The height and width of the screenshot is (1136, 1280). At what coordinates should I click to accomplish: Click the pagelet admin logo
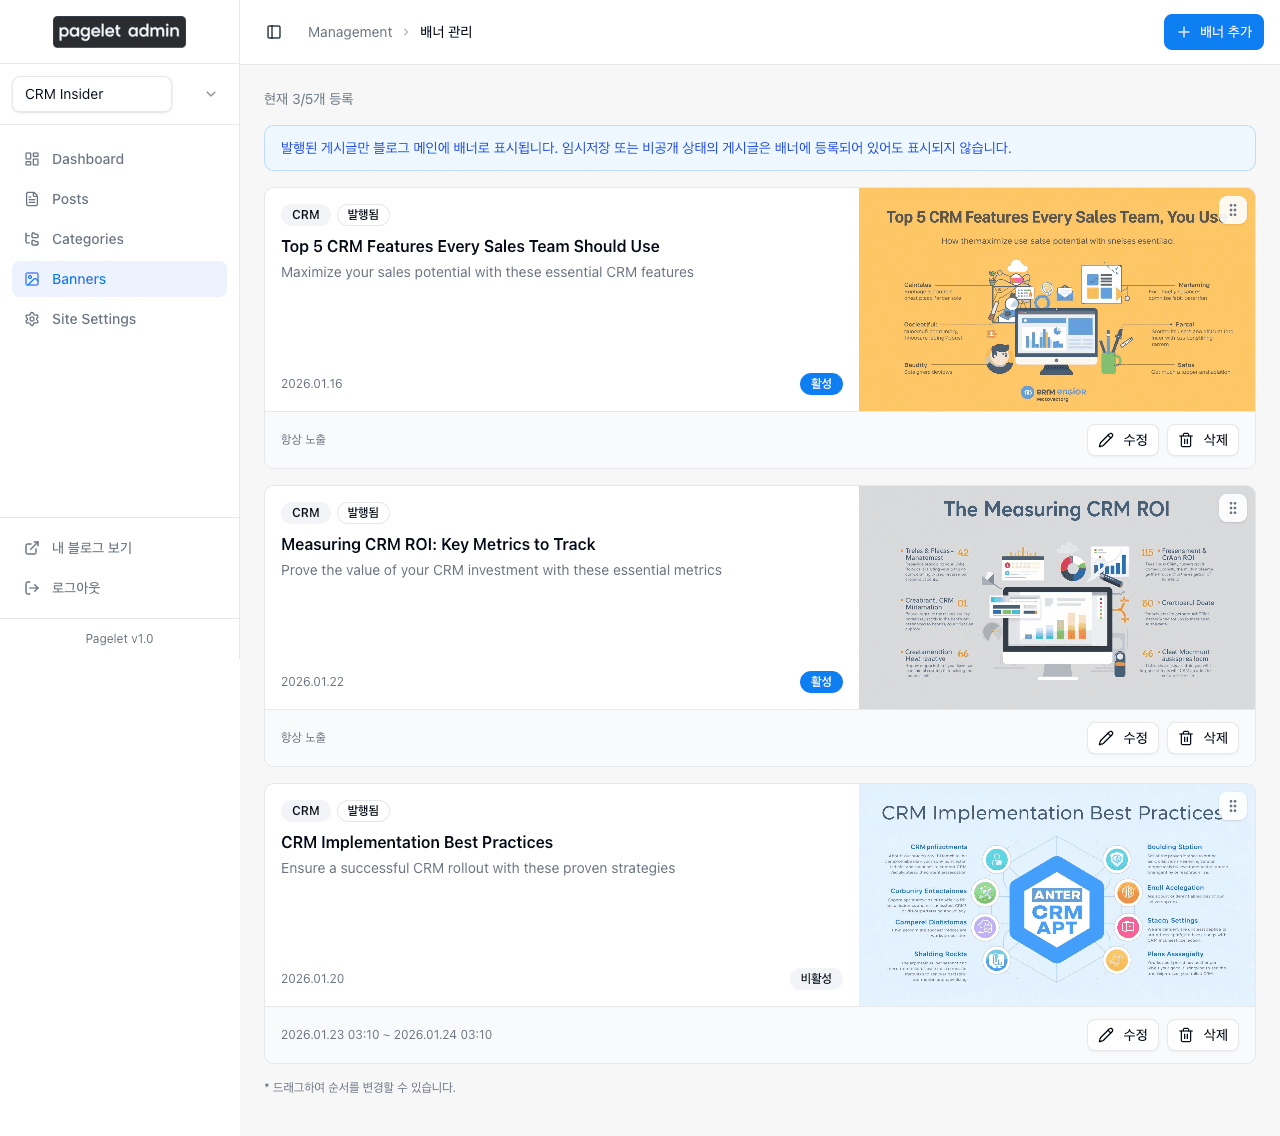point(119,32)
